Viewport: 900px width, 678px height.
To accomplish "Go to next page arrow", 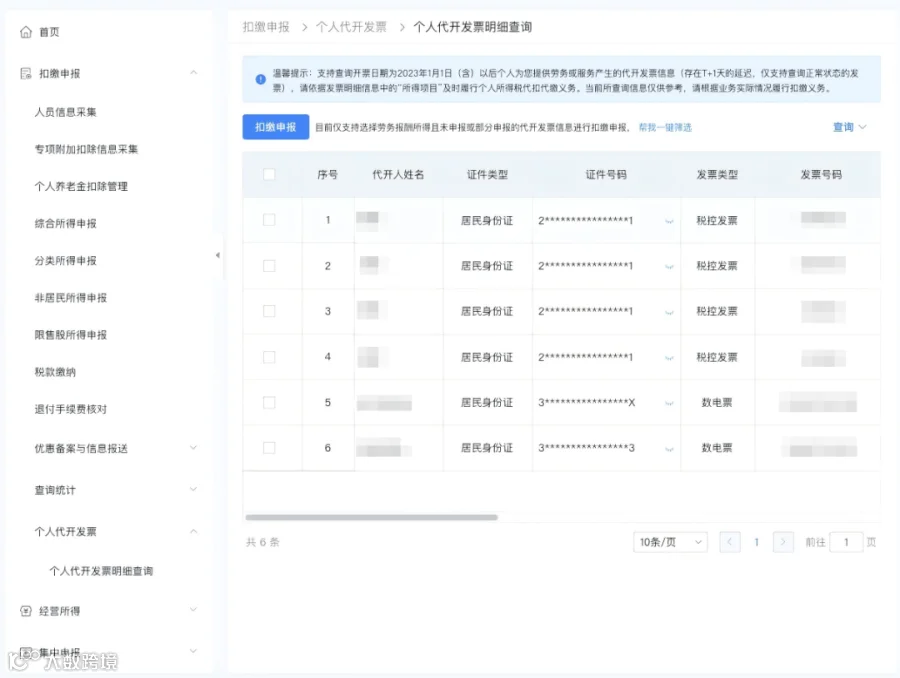I will point(783,542).
